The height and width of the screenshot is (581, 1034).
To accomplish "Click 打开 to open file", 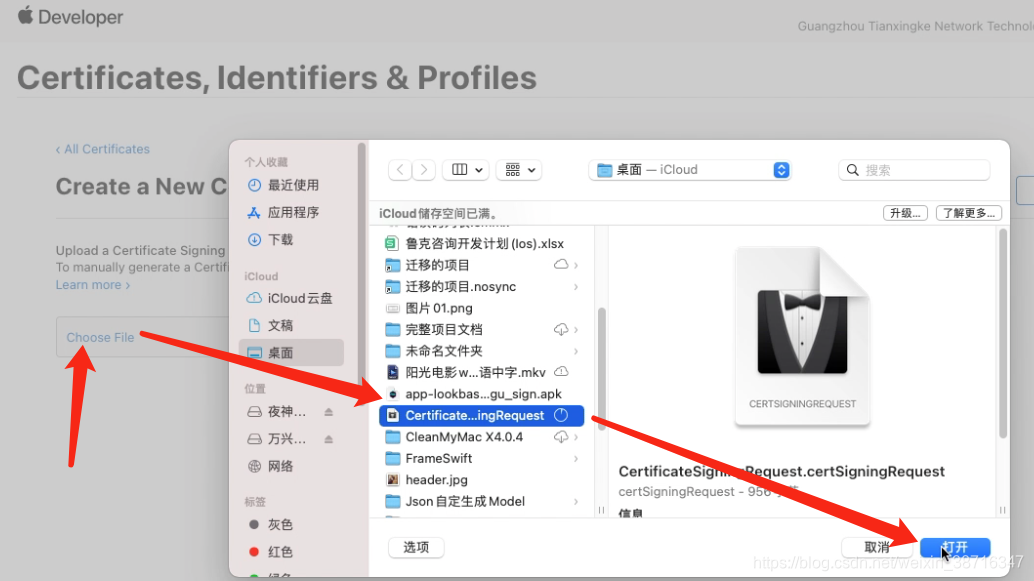I will click(955, 547).
